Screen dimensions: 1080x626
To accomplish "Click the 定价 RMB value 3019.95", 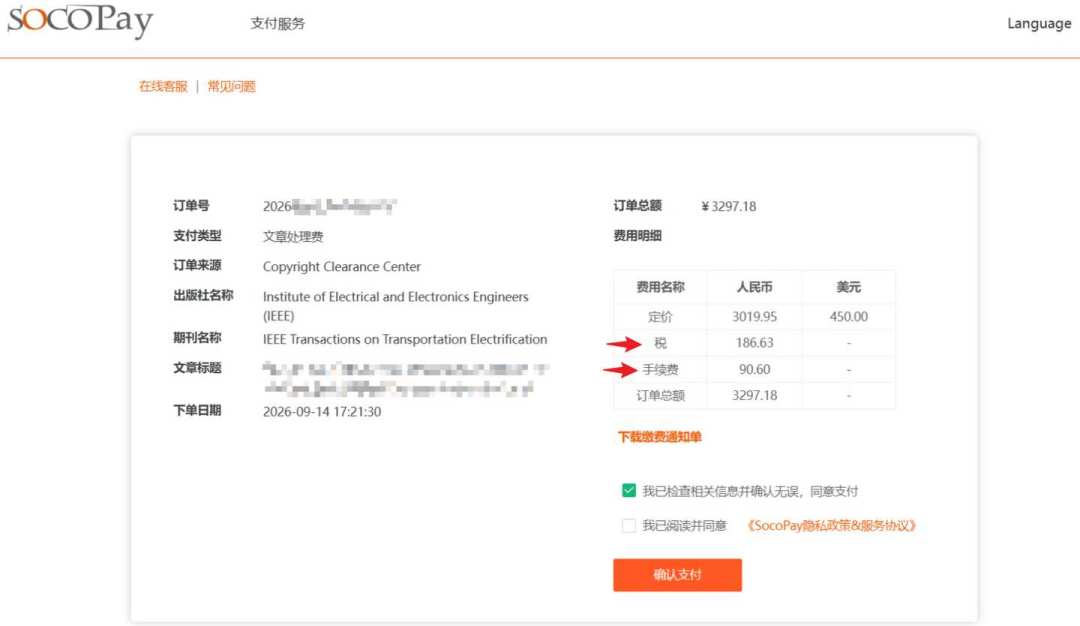I will (x=754, y=317).
